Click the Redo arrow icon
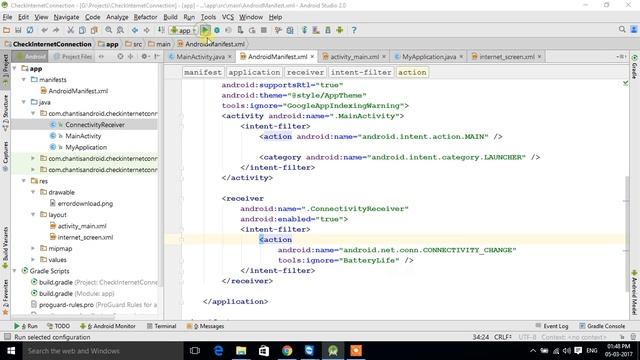This screenshot has height=360, width=640. click(x=56, y=30)
